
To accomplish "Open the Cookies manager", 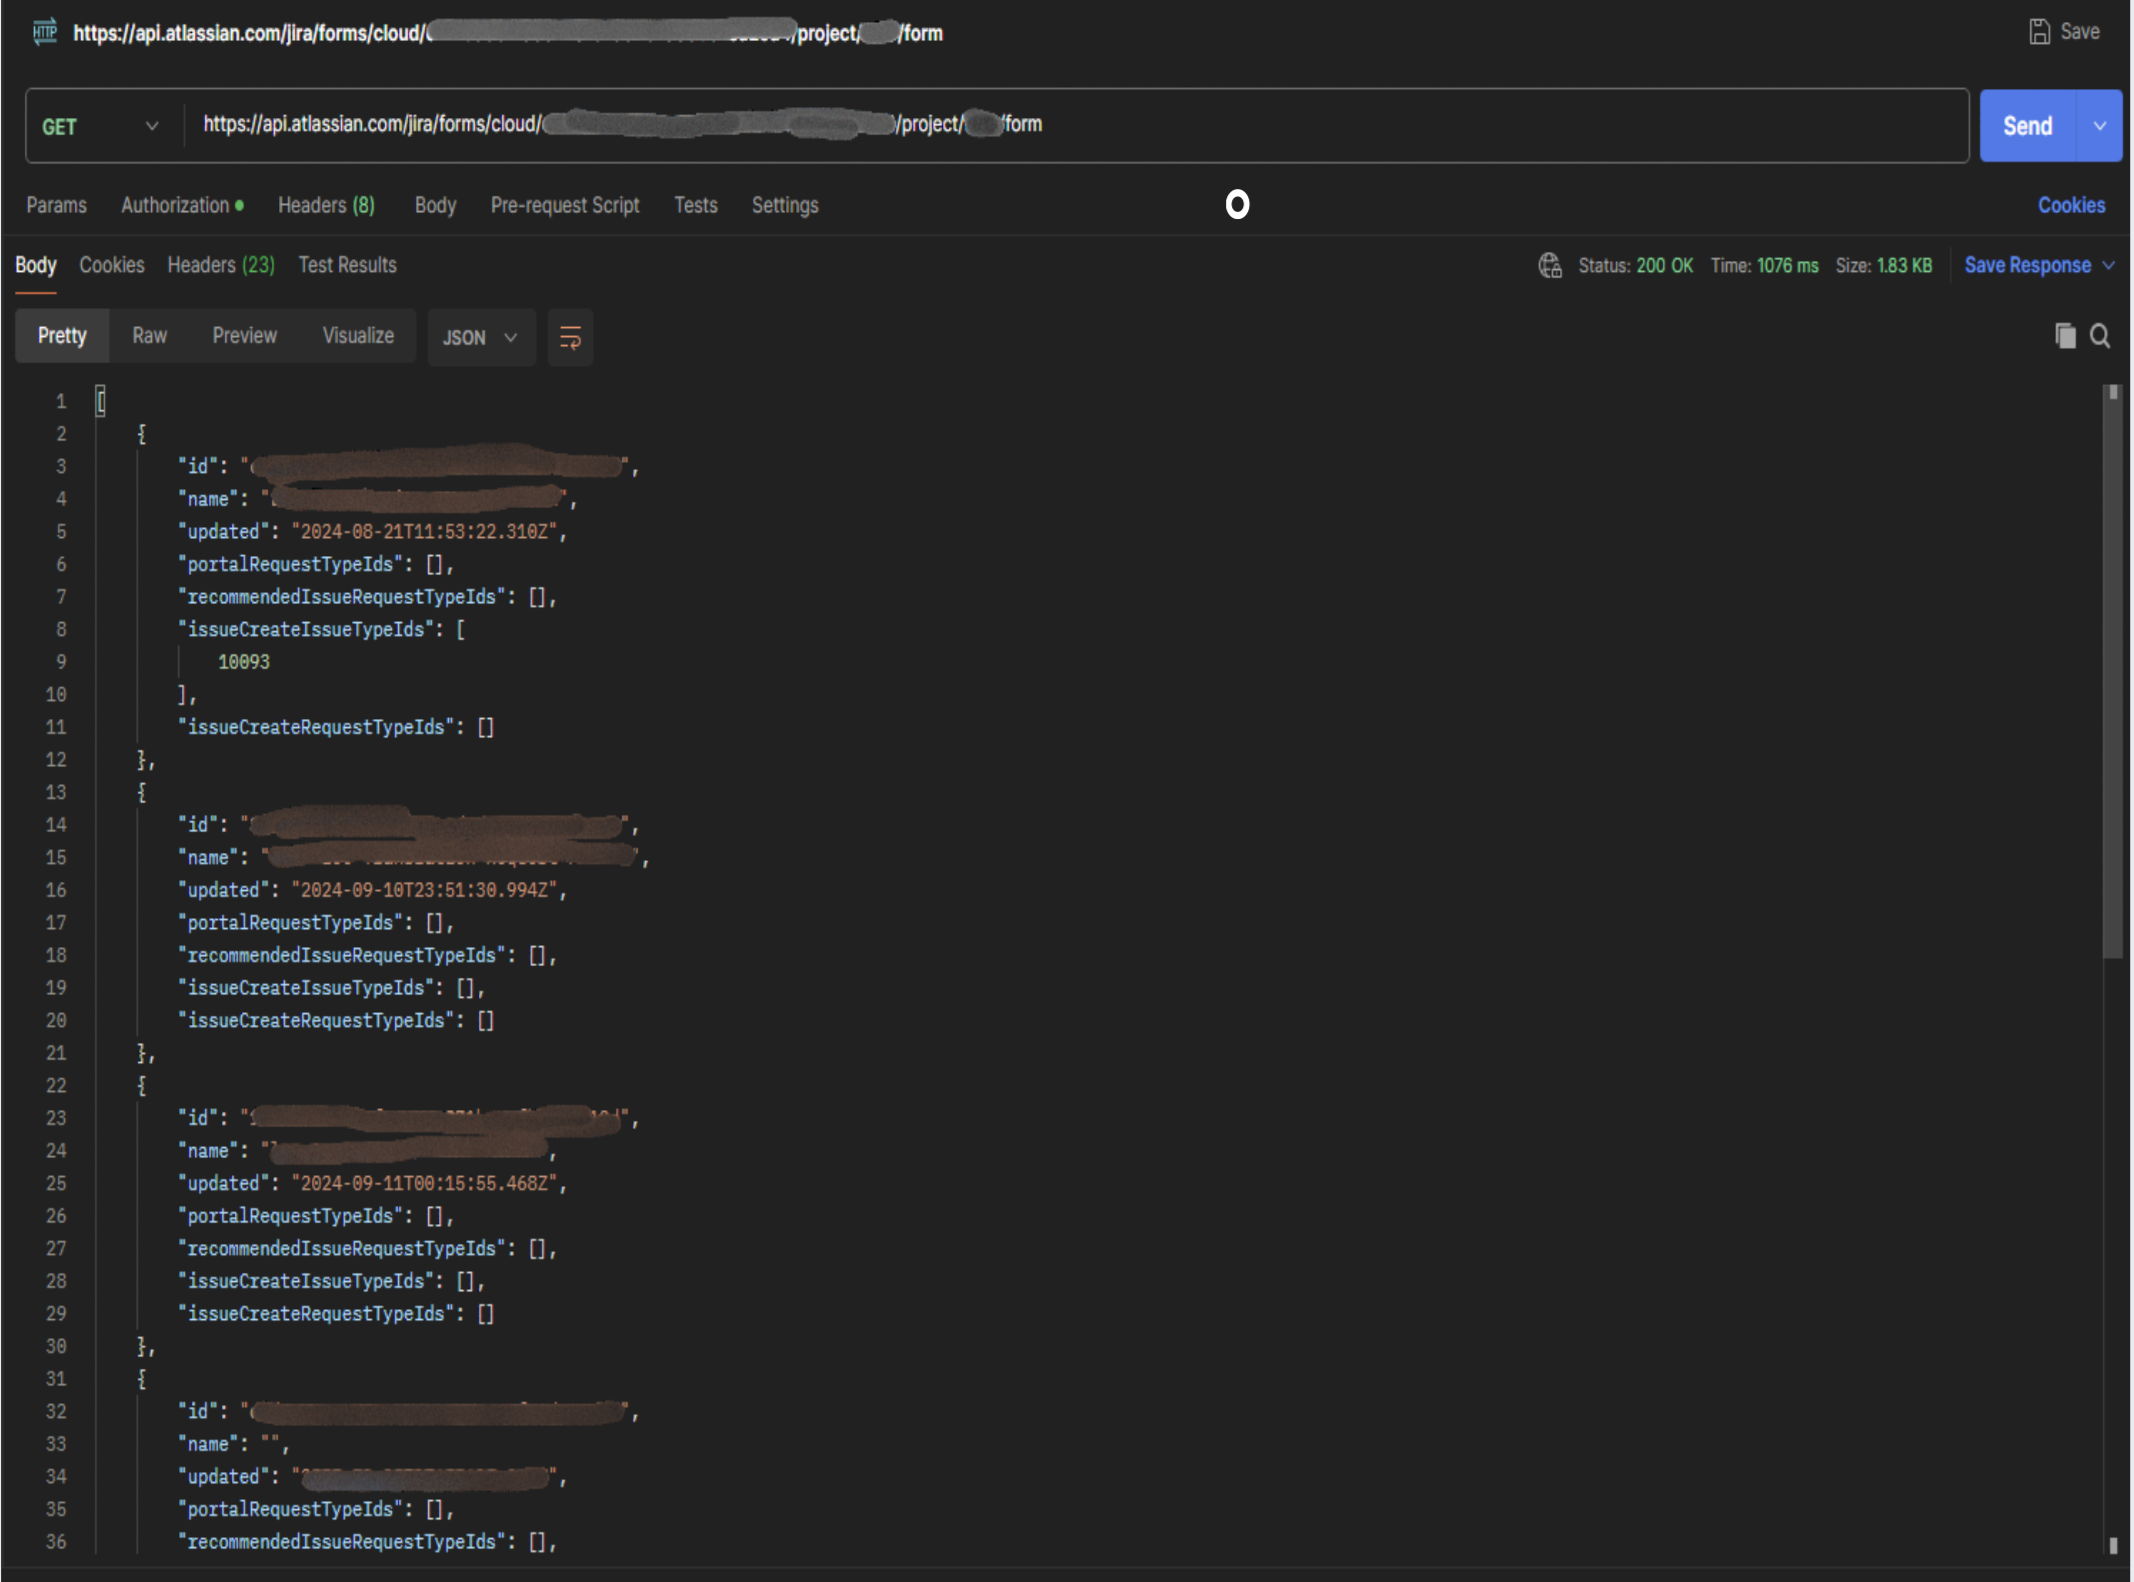I will (x=2071, y=205).
